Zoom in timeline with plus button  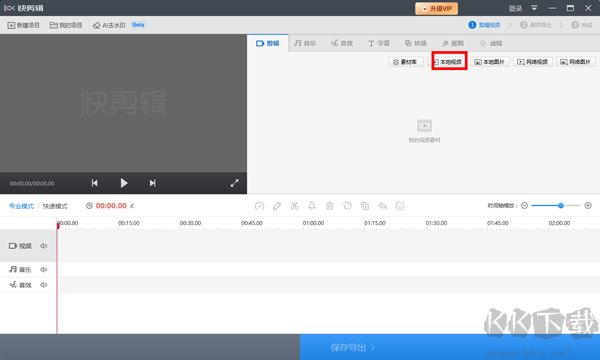coord(588,205)
